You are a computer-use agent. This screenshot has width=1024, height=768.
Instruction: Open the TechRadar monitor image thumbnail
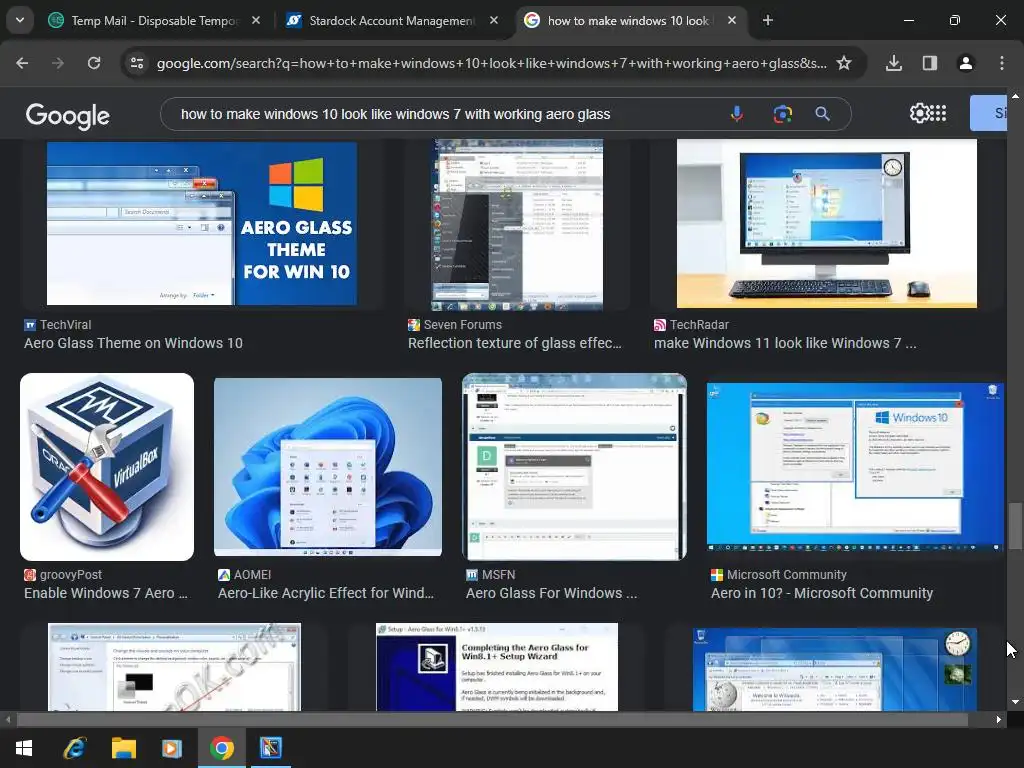827,223
